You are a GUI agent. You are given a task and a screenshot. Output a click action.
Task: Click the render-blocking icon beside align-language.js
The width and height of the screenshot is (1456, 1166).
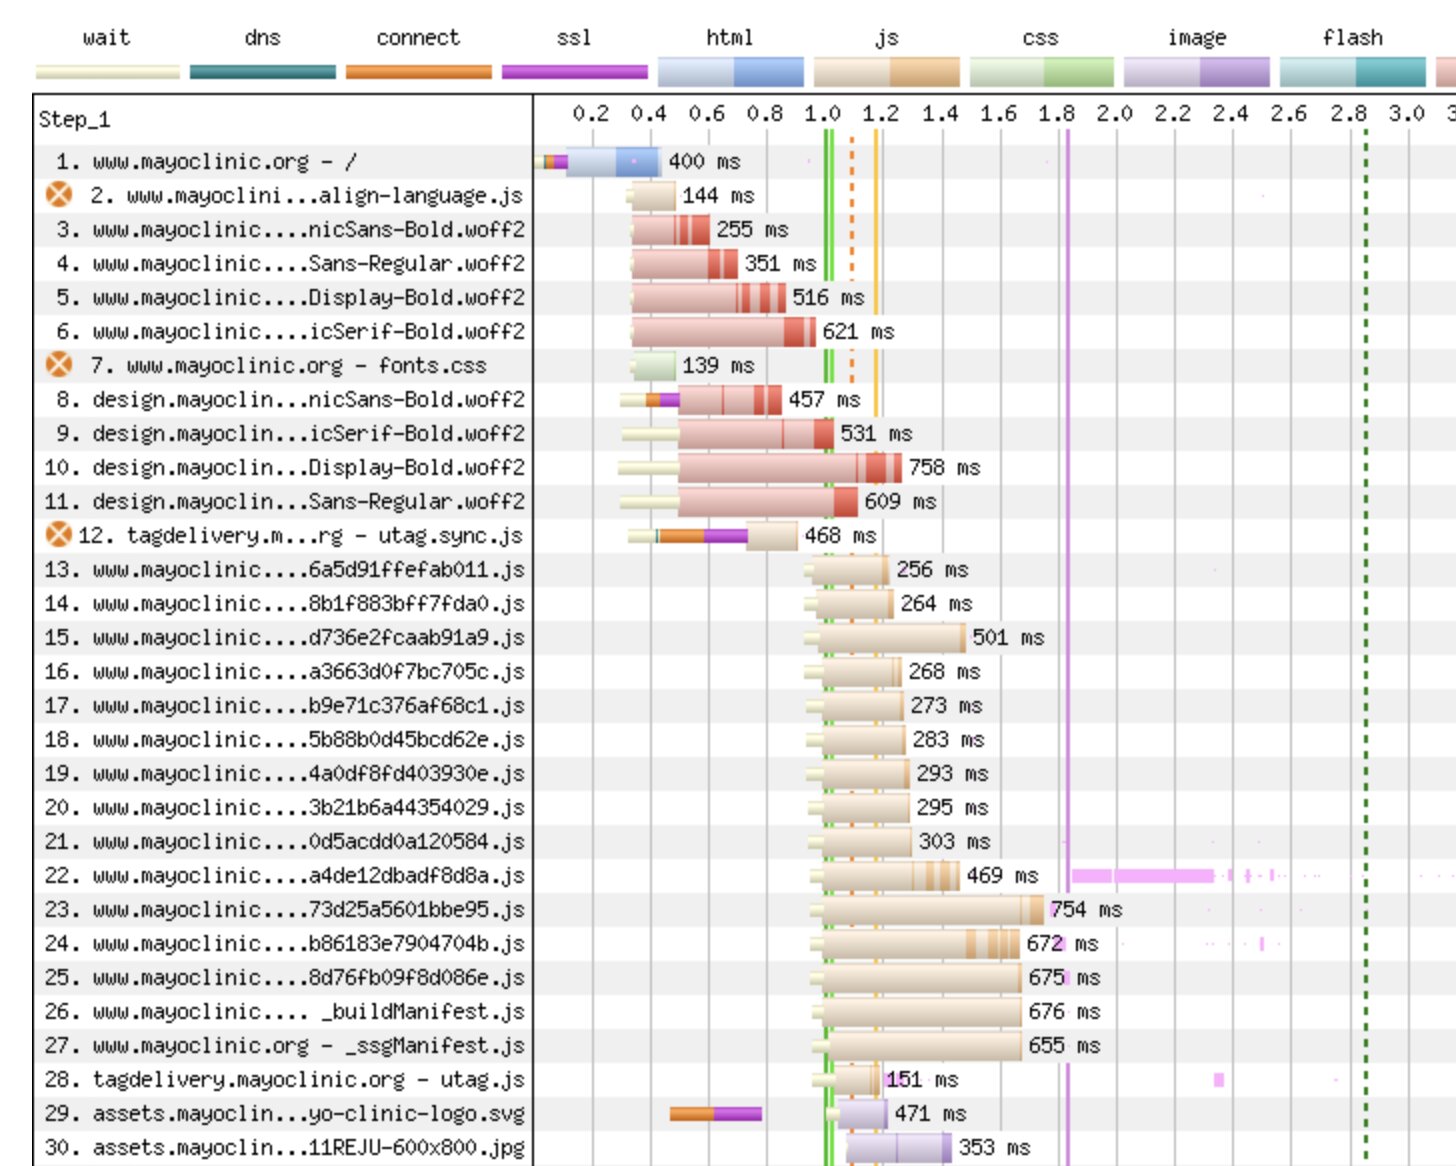(60, 195)
